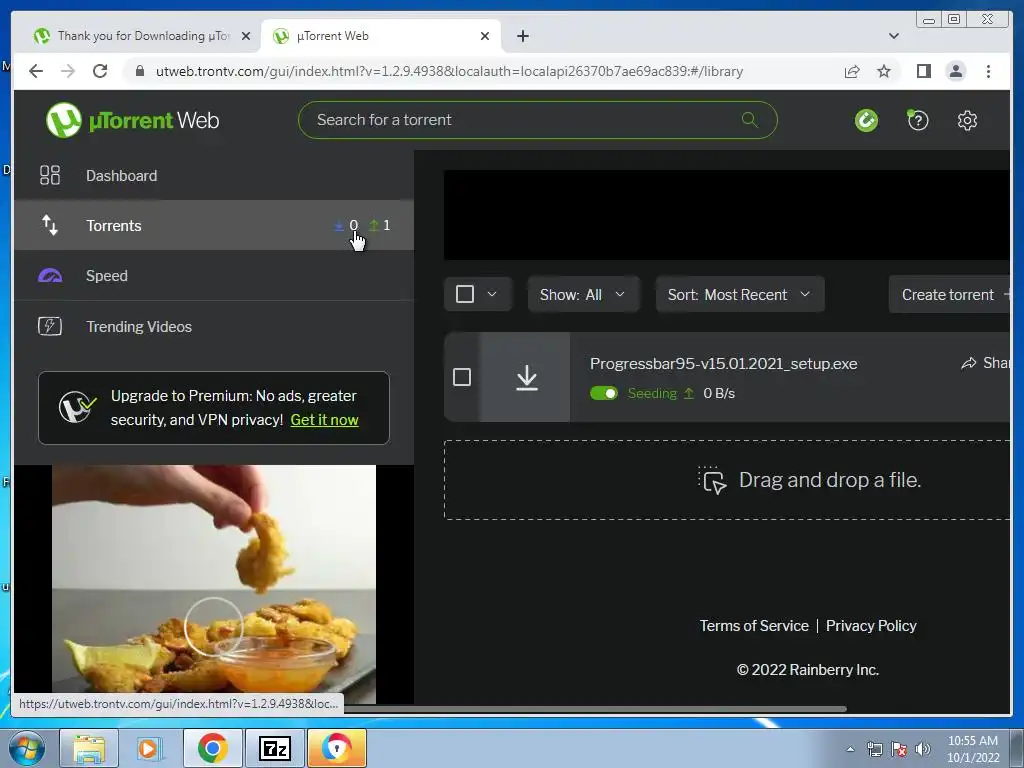Open the browser side panel icon

pos(923,71)
